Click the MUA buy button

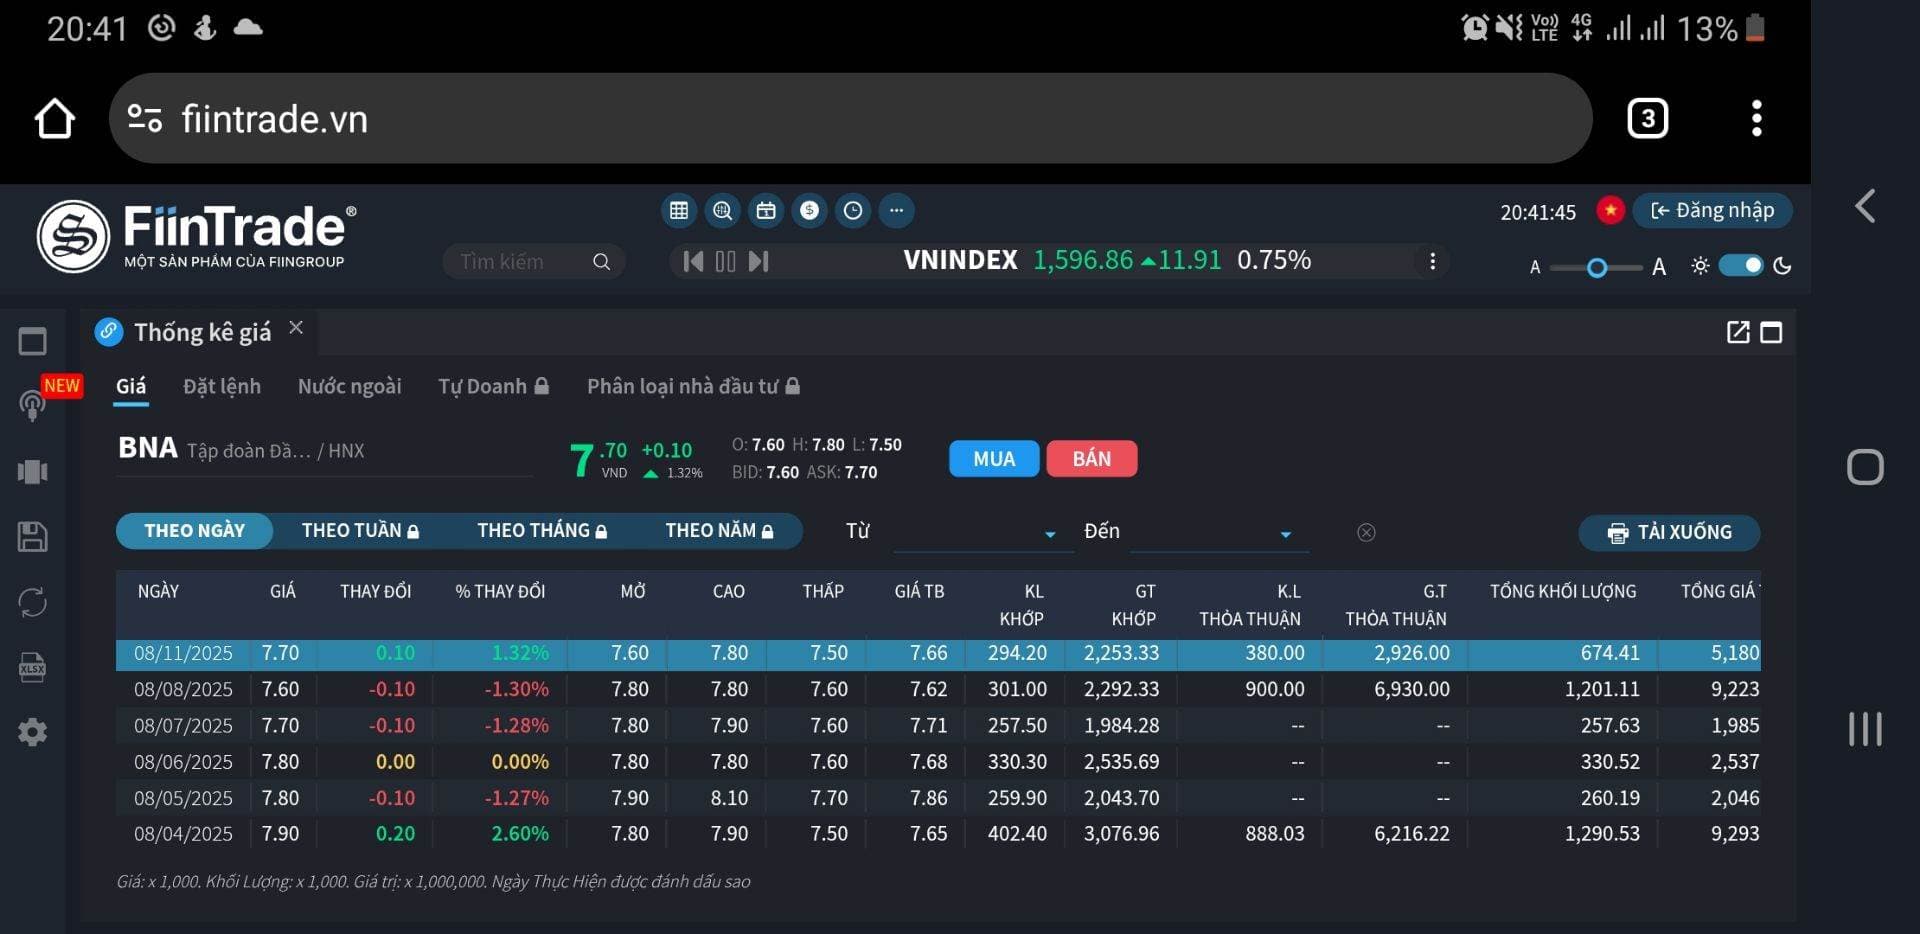(994, 459)
